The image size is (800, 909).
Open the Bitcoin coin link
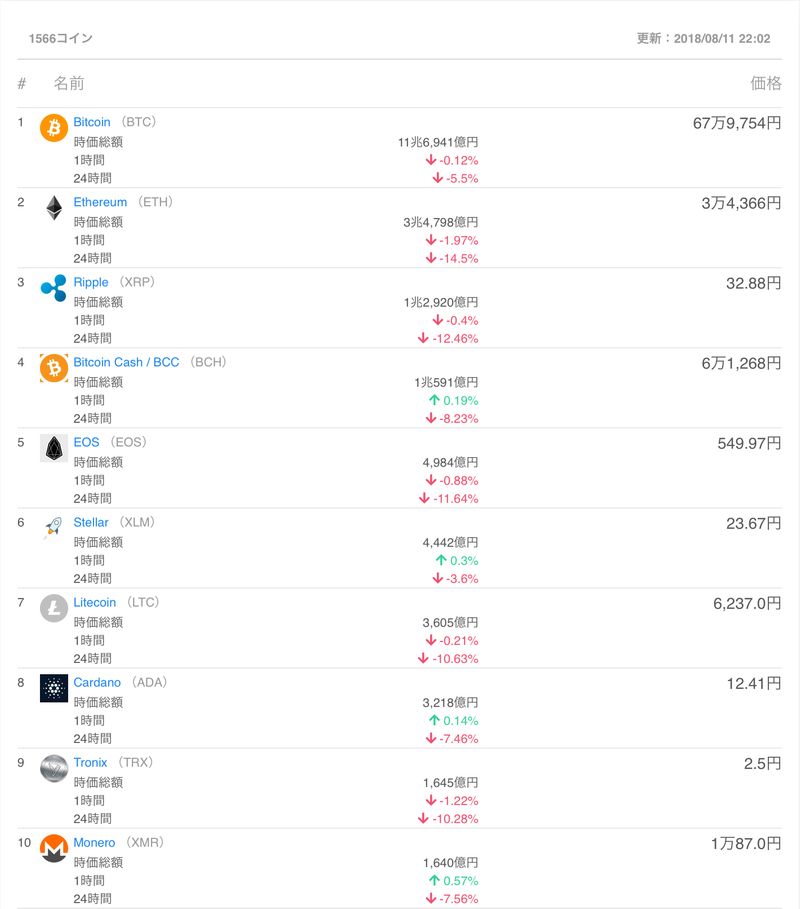tap(92, 122)
